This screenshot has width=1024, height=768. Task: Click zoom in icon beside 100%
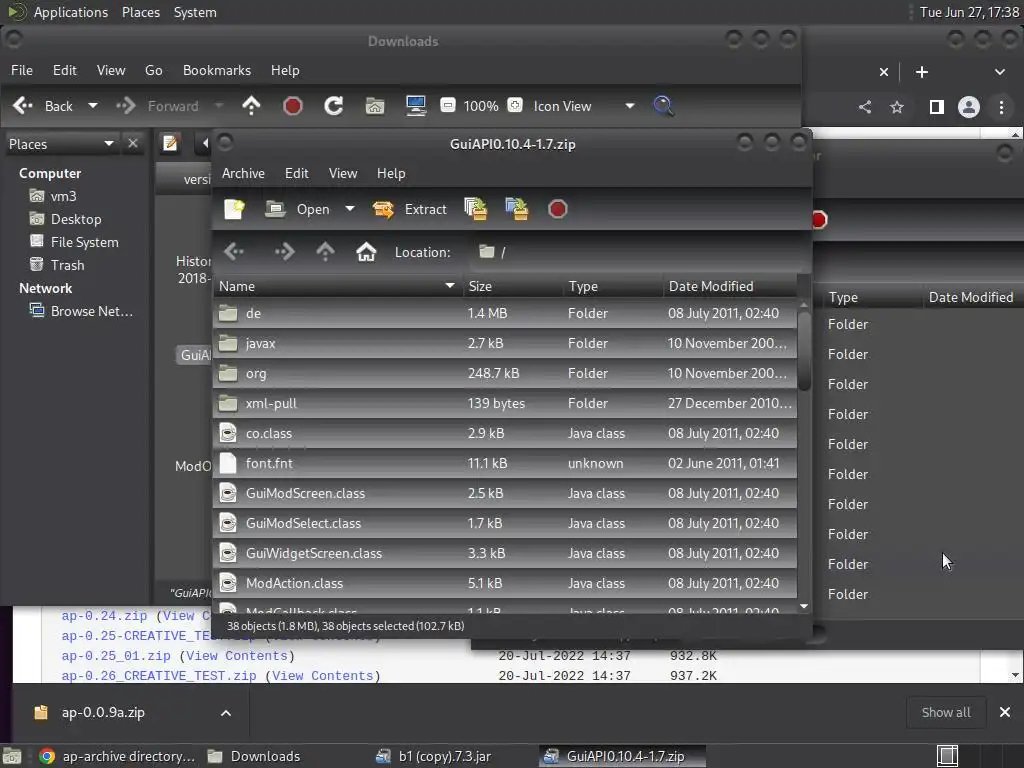[x=515, y=105]
